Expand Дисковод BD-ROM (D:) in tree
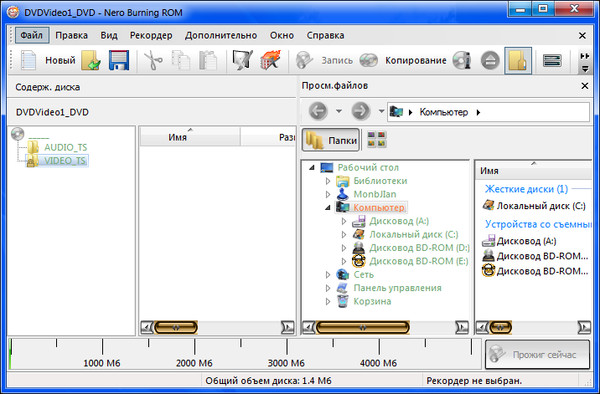 [x=344, y=248]
